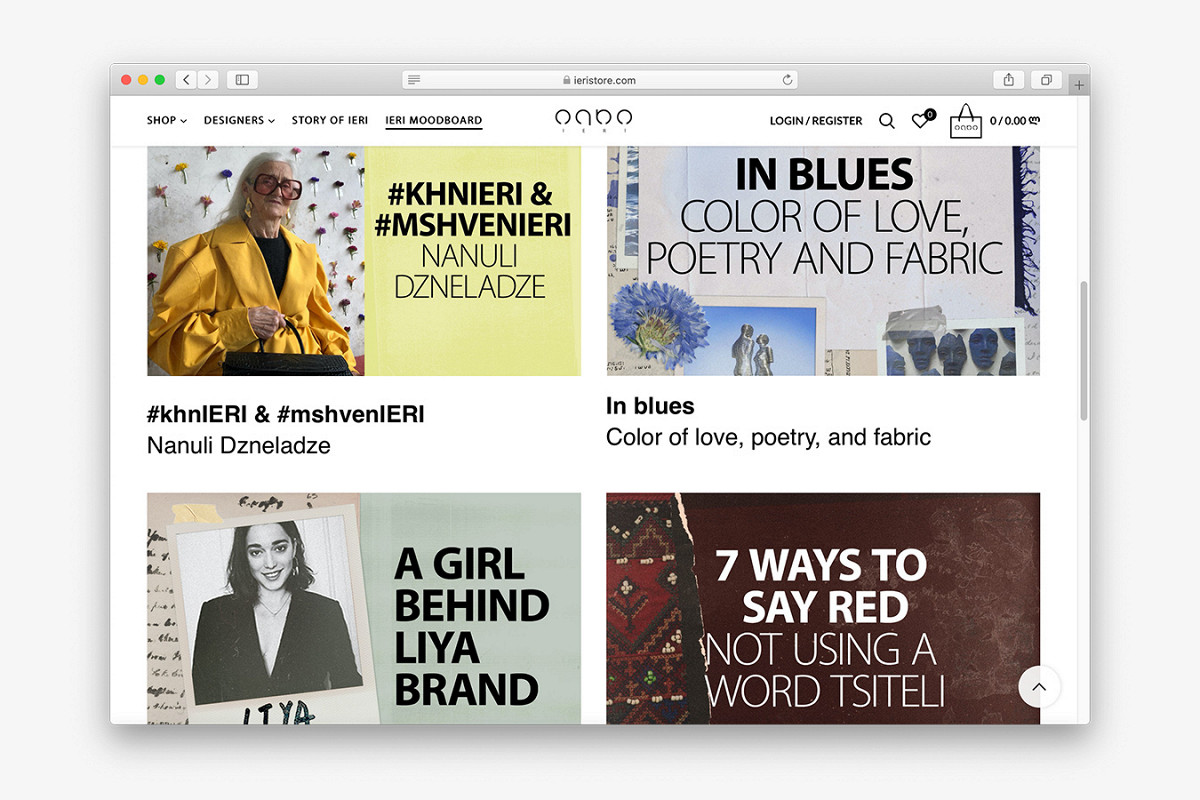Open the STORY OF IERI page
Image resolution: width=1200 pixels, height=800 pixels.
pyautogui.click(x=330, y=121)
